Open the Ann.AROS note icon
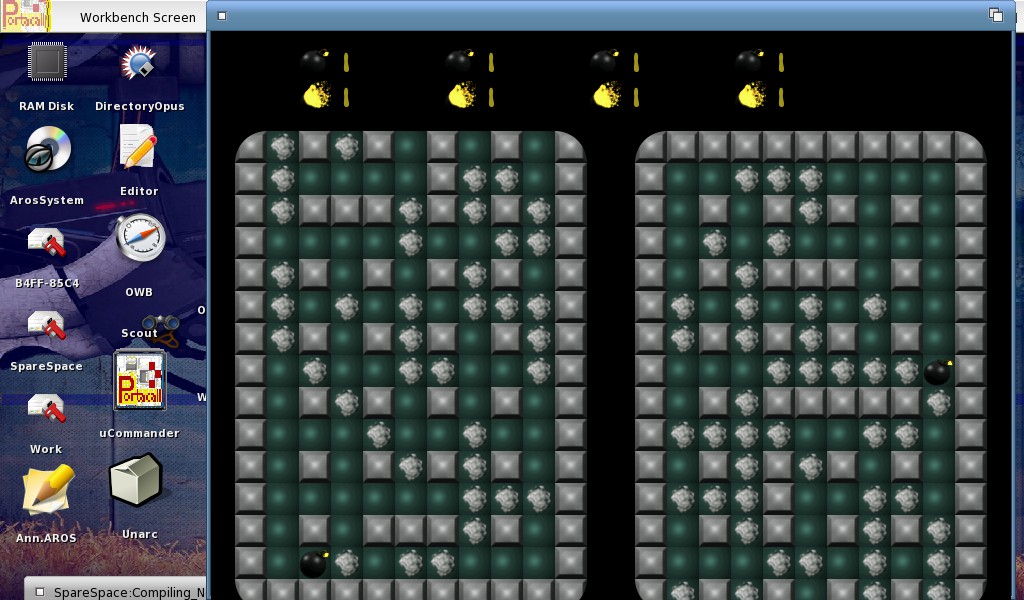 pyautogui.click(x=48, y=490)
